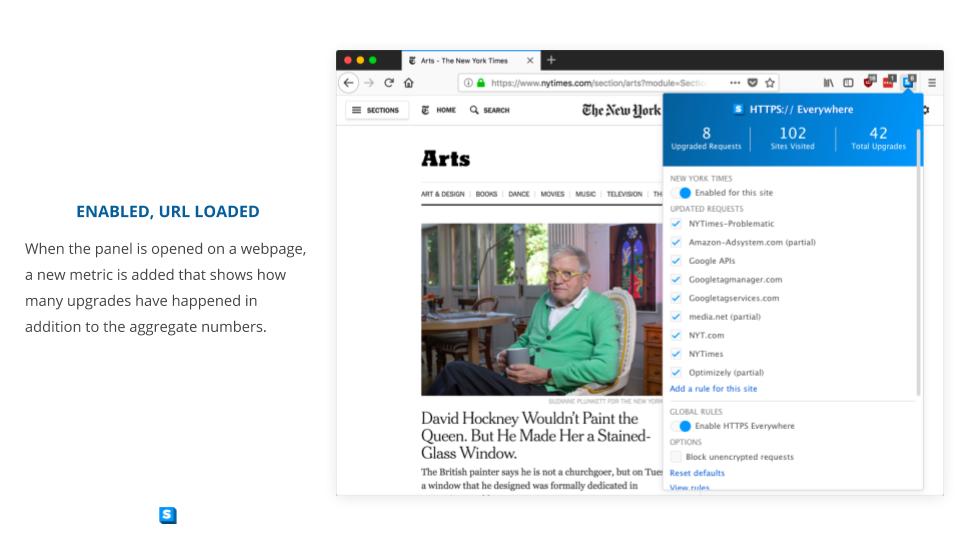Click the NYT settings gear icon
This screenshot has height=540, width=960.
(926, 110)
